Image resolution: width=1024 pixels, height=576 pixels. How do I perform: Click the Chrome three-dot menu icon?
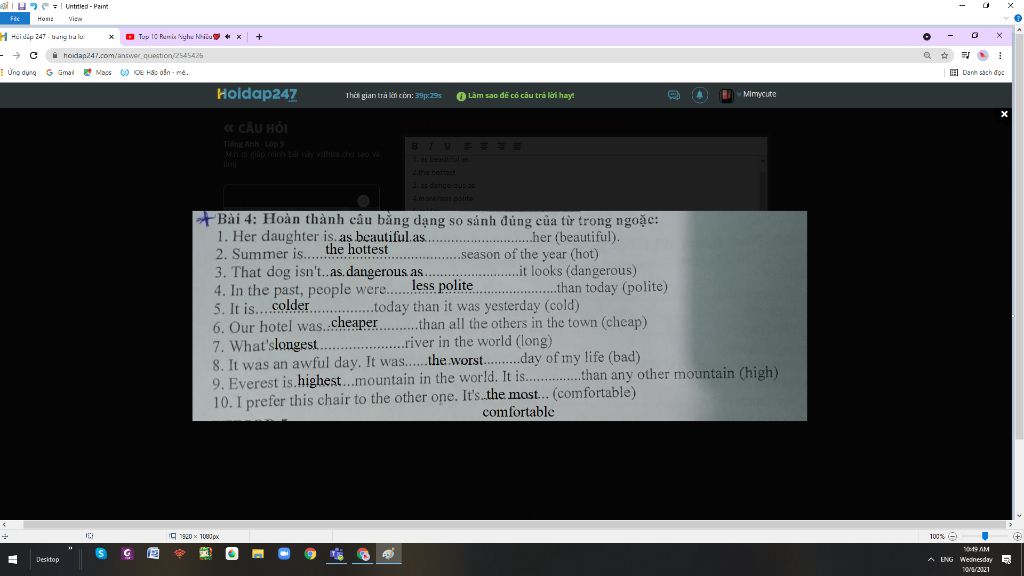(1000, 56)
